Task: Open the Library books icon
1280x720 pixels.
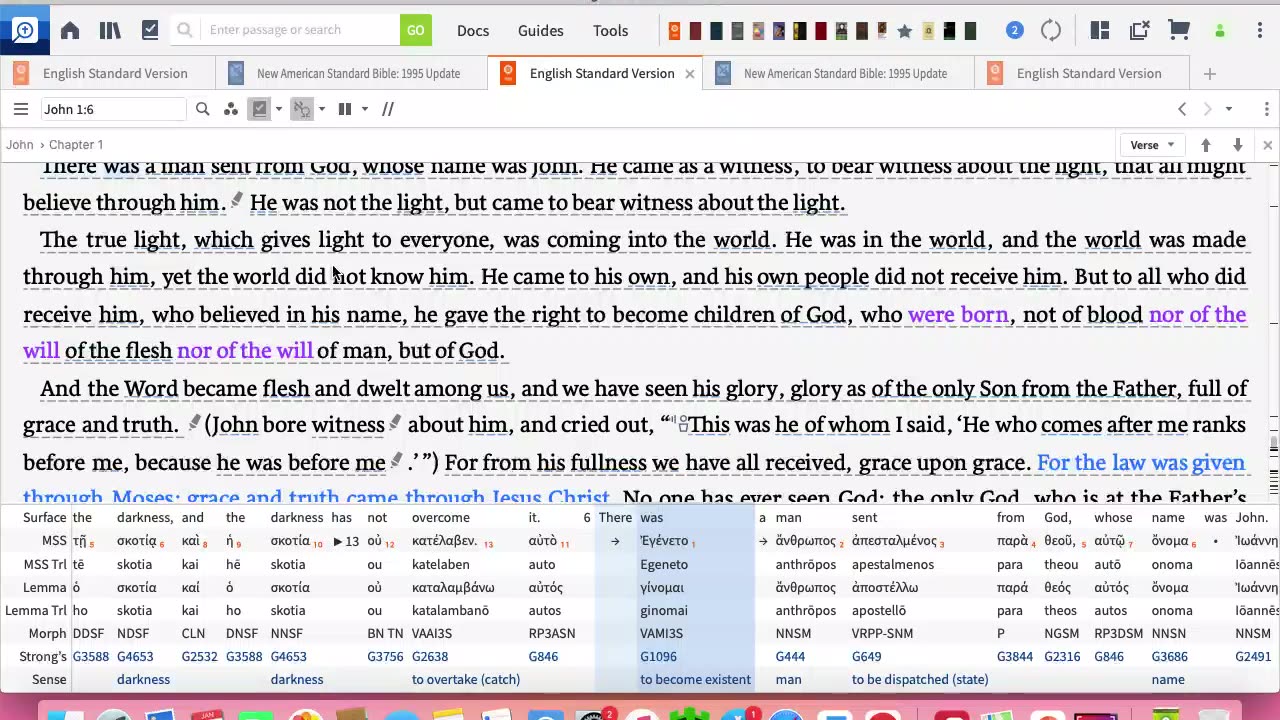Action: pyautogui.click(x=110, y=30)
